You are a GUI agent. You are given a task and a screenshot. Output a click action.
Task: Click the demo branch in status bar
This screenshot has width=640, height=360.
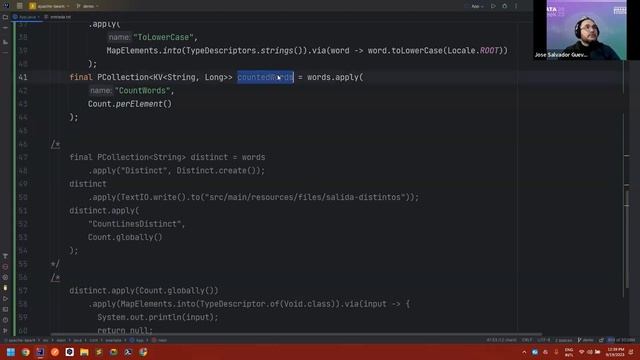(x=585, y=340)
